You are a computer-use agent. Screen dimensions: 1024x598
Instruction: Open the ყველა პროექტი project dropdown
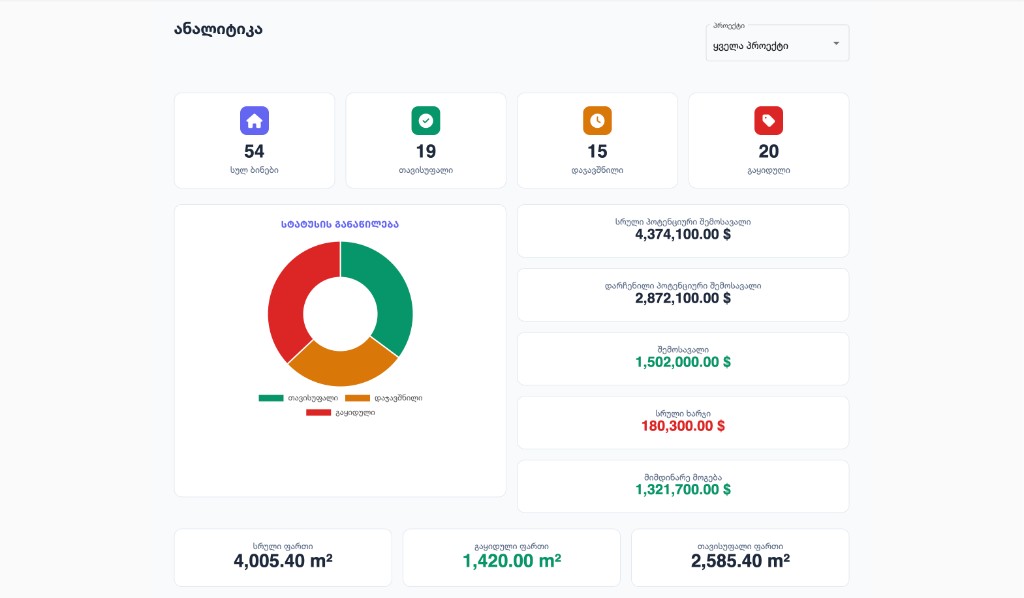click(x=777, y=43)
